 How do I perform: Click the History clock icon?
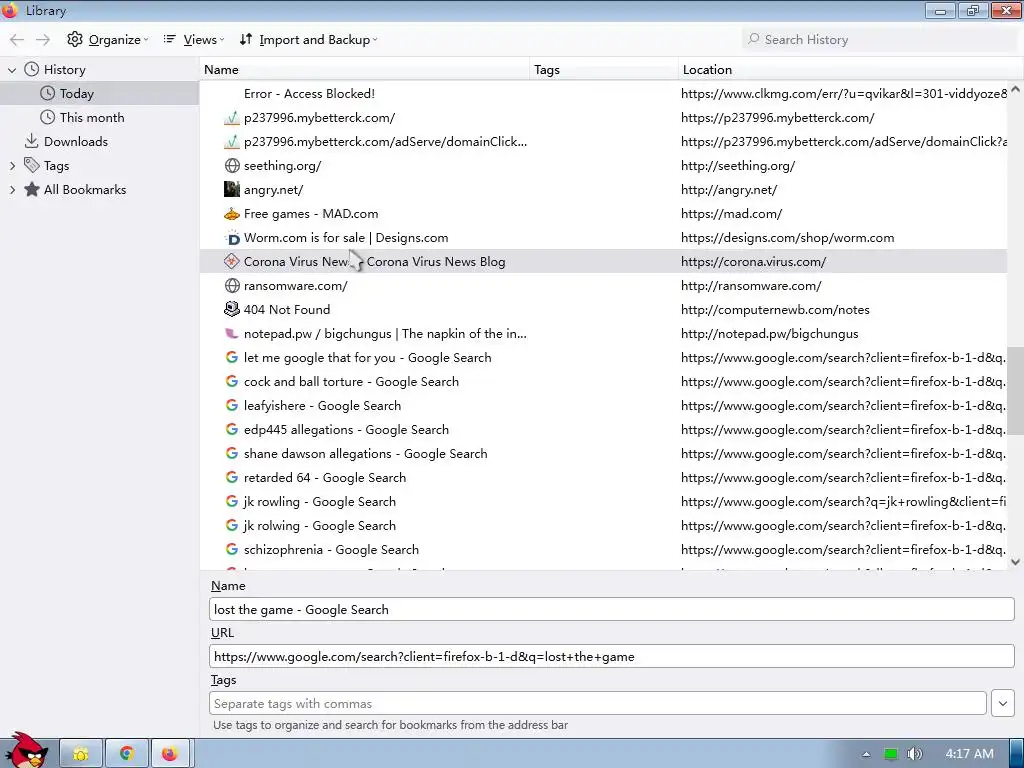(31, 69)
